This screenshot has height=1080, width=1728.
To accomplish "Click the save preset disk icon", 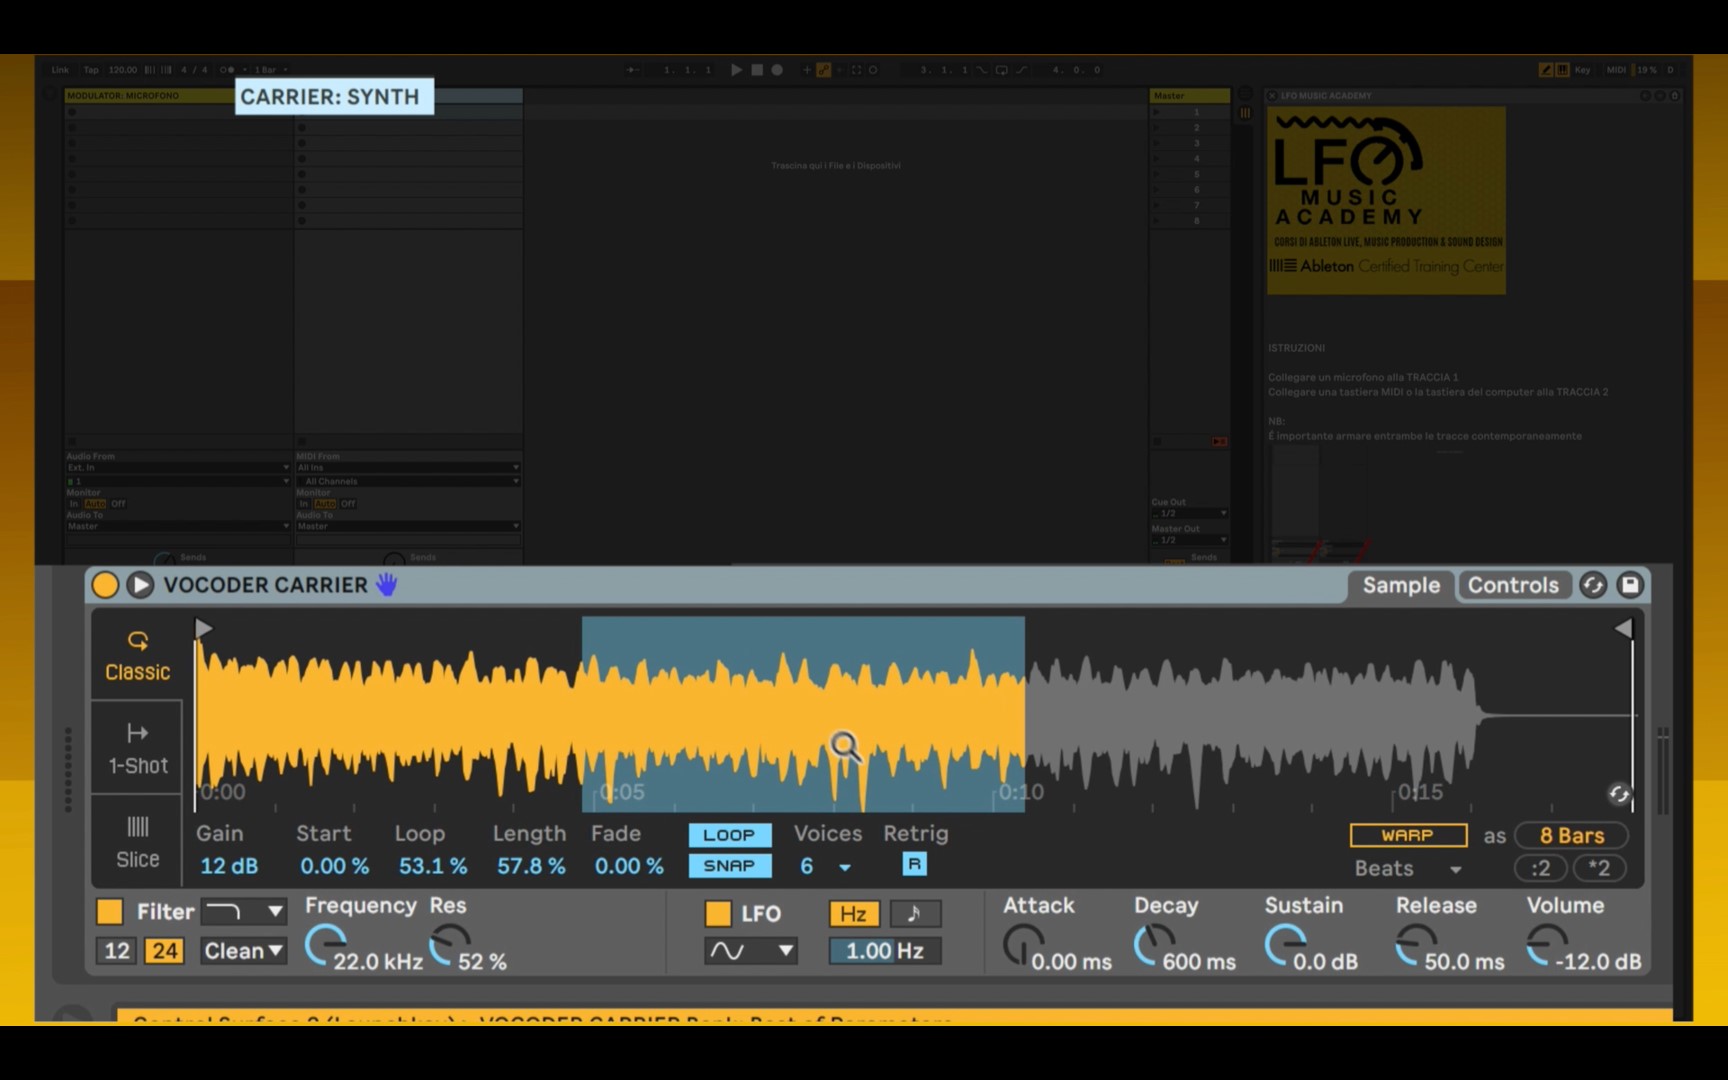I will point(1630,585).
